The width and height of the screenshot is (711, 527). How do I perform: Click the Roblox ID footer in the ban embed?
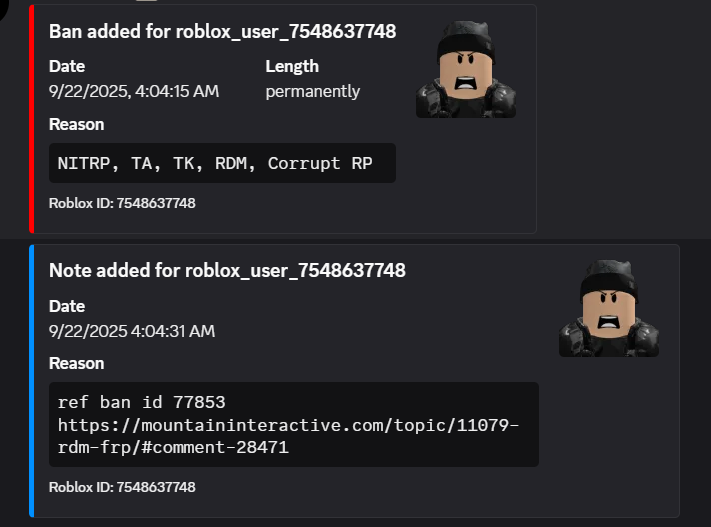click(x=122, y=203)
